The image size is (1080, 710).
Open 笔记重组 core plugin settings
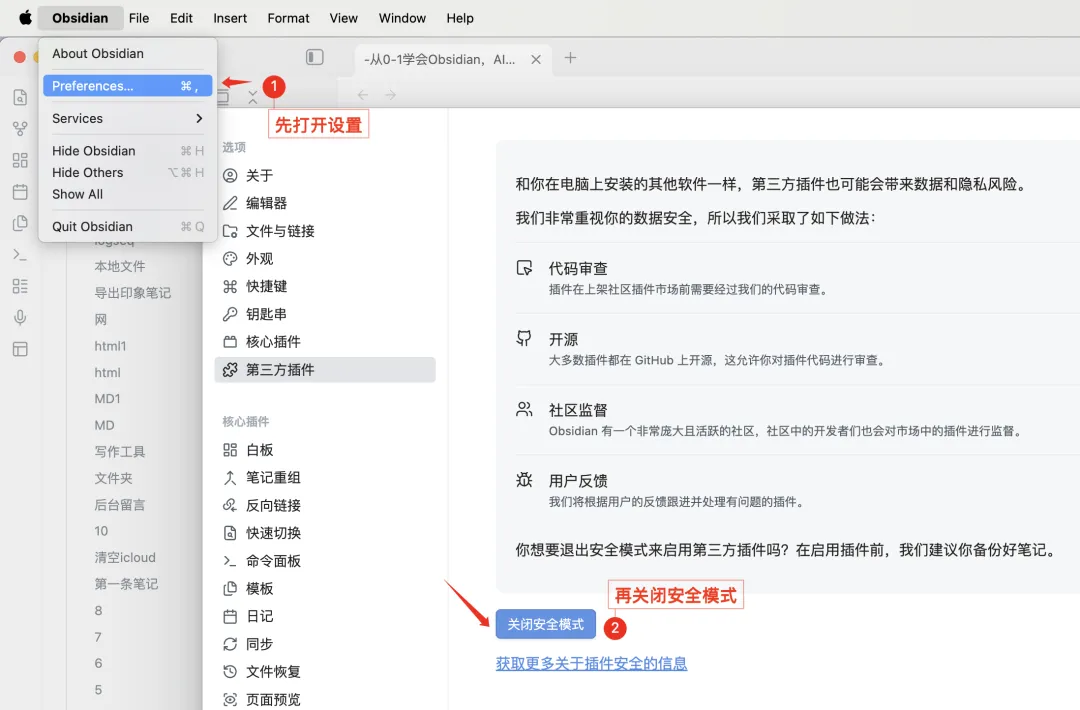pyautogui.click(x=325, y=477)
